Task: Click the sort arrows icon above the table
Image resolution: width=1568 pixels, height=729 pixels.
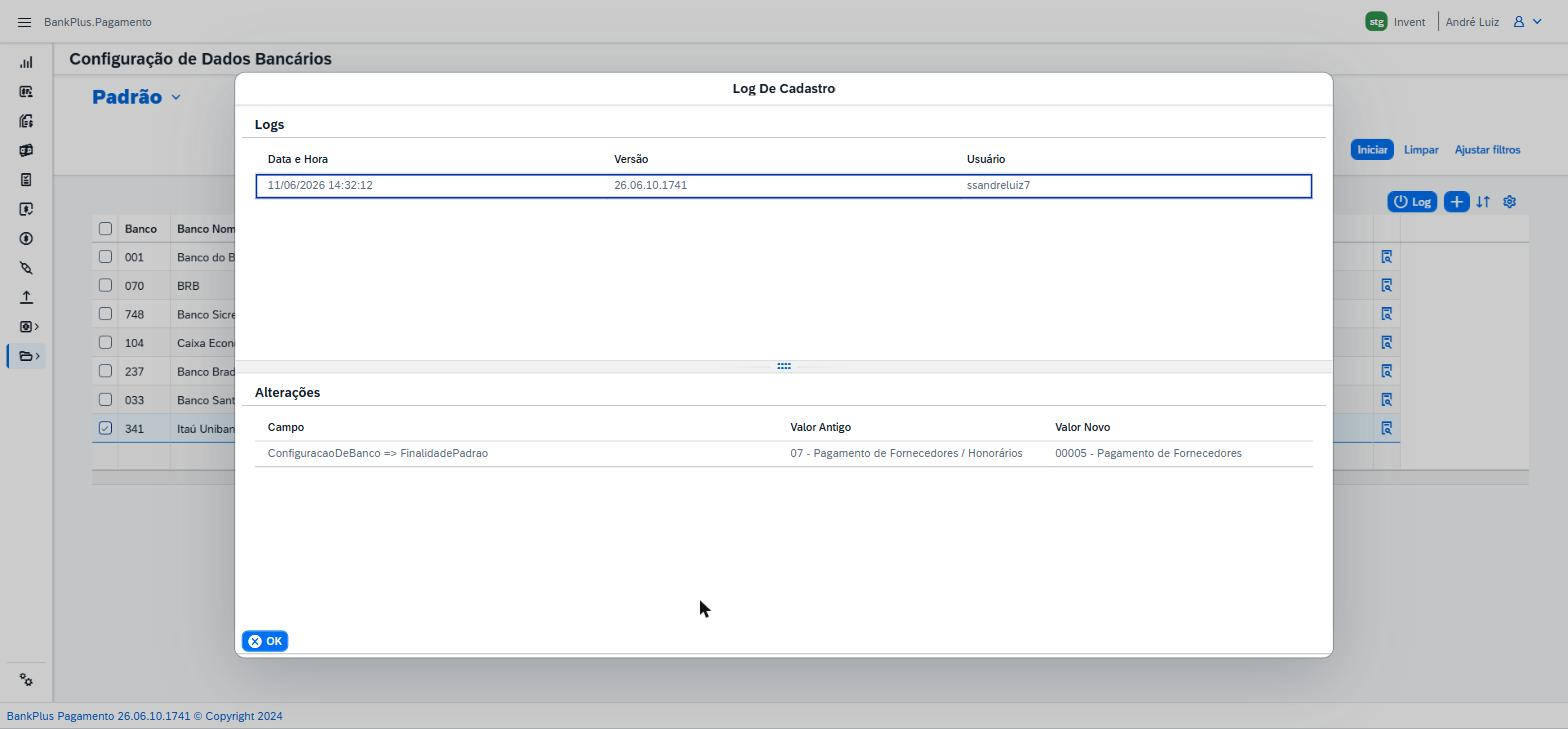Action: click(x=1483, y=202)
